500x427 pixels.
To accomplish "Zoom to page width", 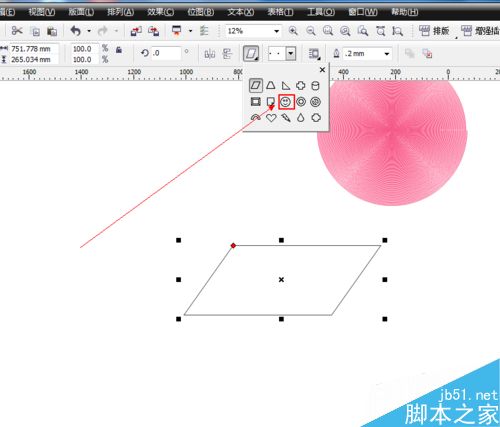I will coord(380,31).
